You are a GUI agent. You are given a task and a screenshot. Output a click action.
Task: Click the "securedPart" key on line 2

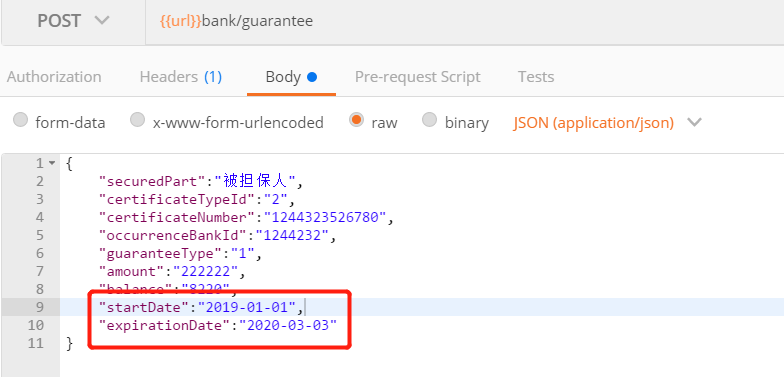click(152, 182)
